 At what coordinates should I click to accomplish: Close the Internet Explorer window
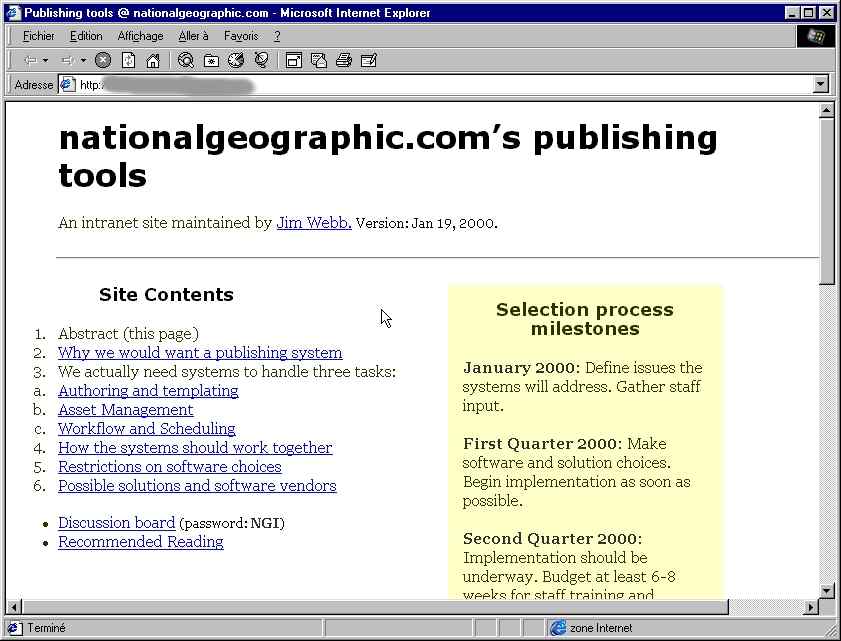828,12
